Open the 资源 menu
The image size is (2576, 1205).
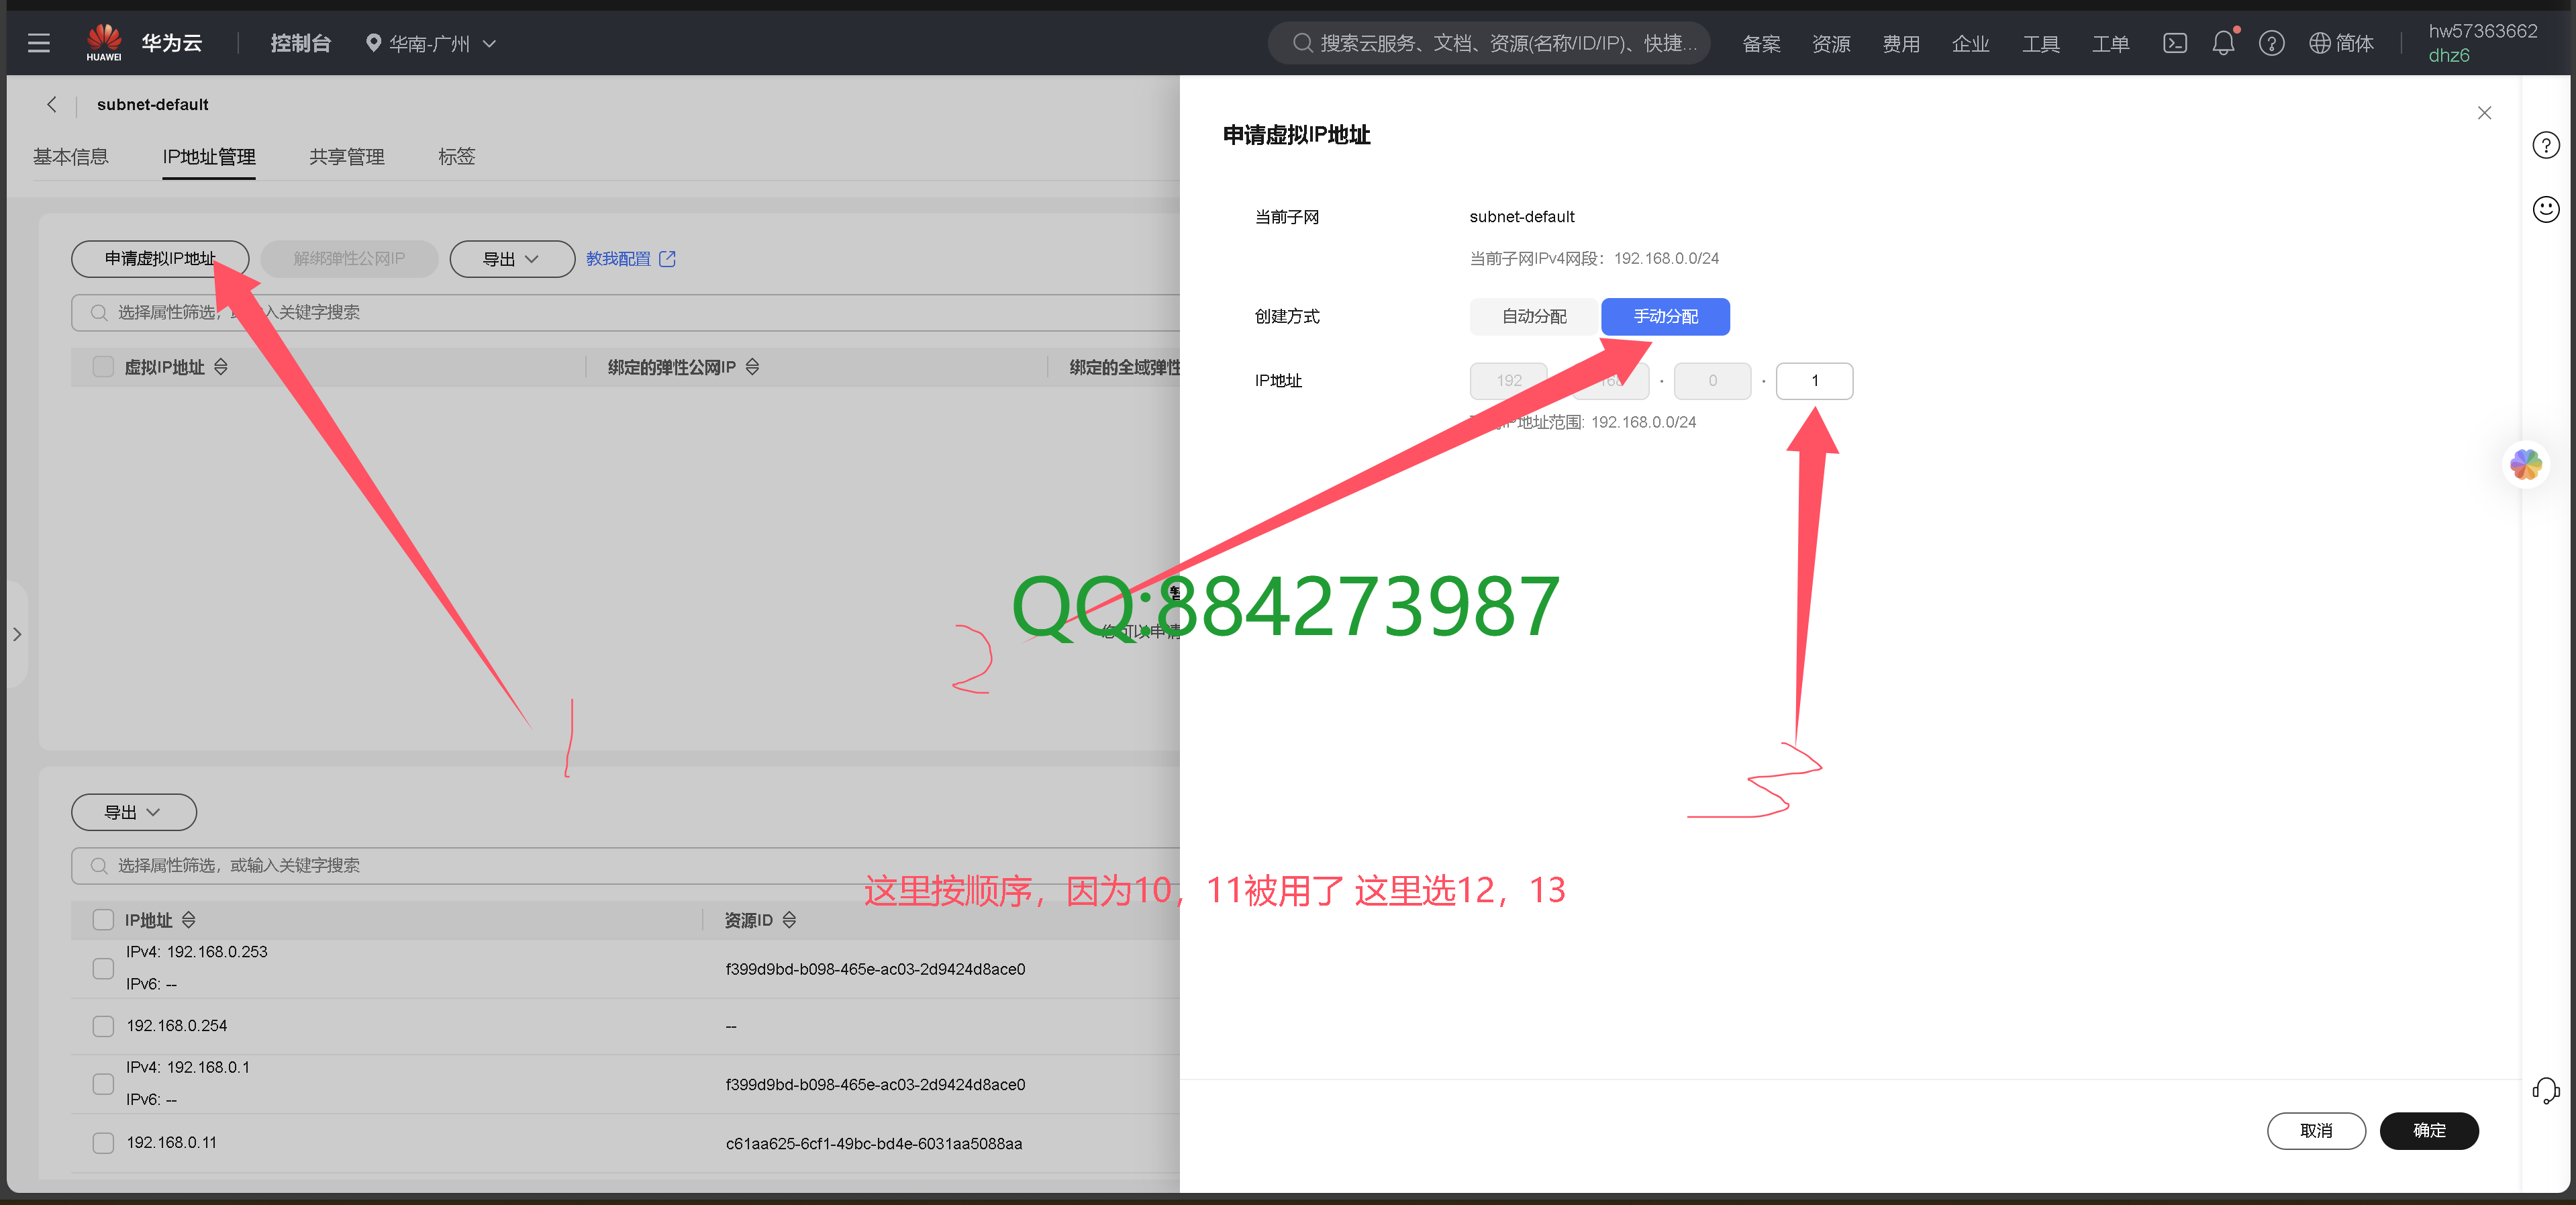pyautogui.click(x=1831, y=43)
